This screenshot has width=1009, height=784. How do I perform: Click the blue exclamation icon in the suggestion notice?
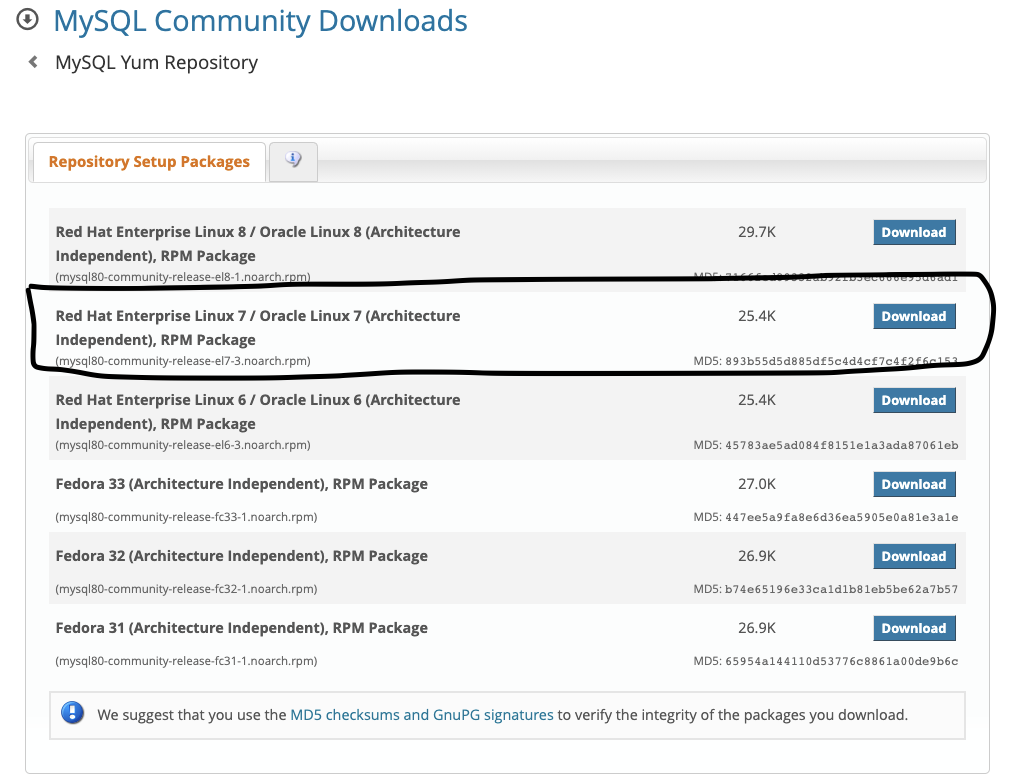[x=72, y=713]
